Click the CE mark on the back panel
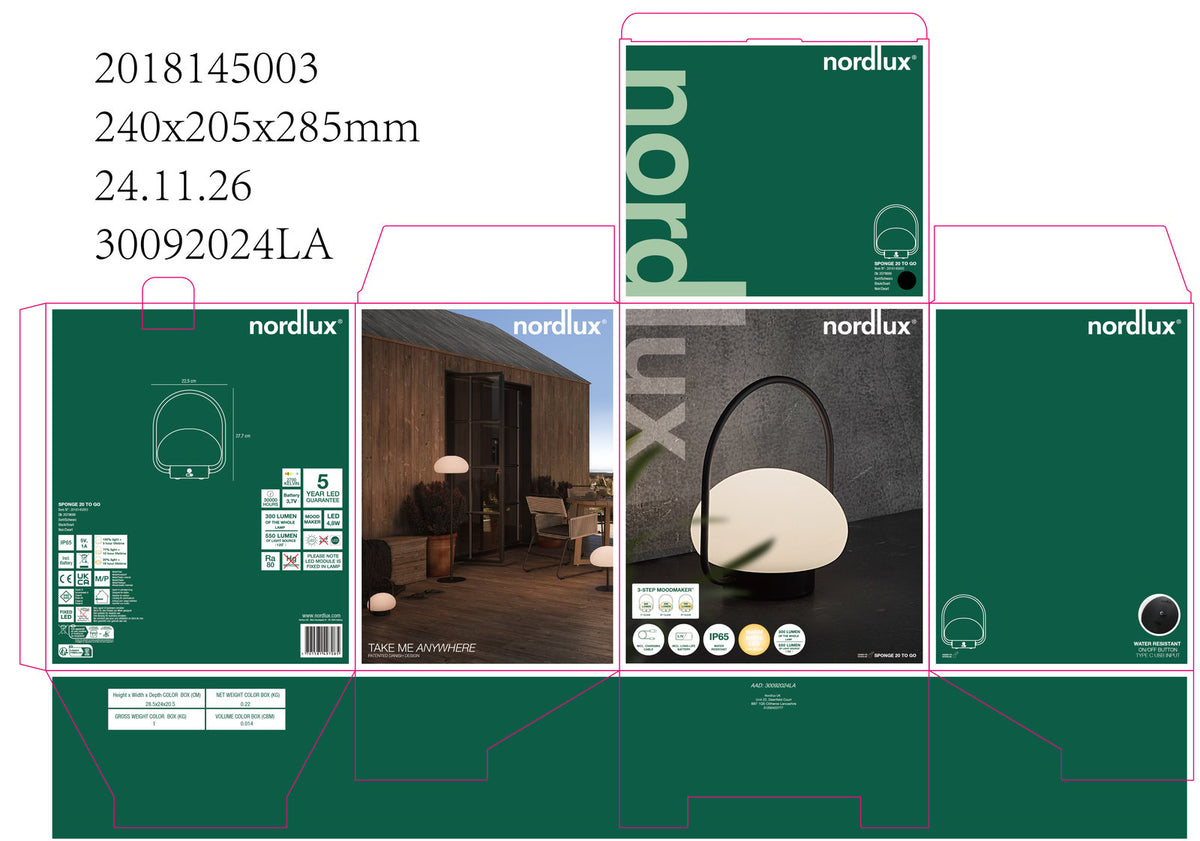The width and height of the screenshot is (1200, 841). point(64,578)
